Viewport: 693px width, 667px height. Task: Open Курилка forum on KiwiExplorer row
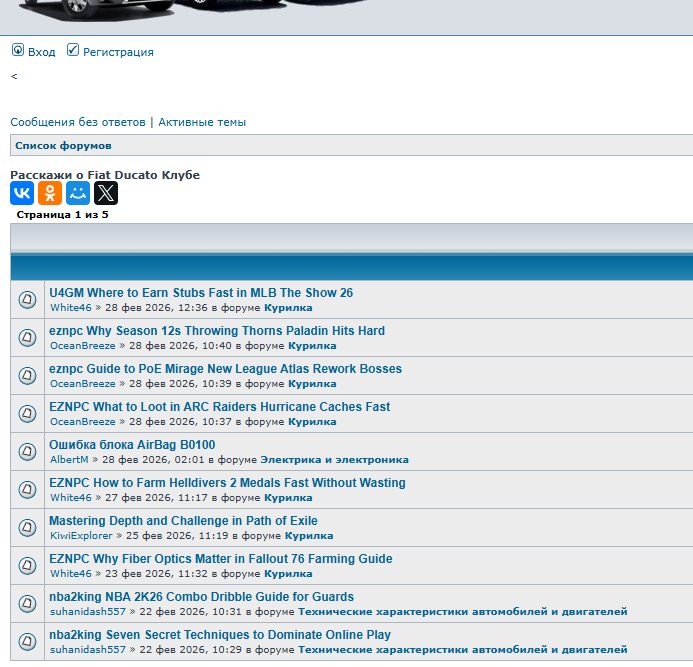(309, 536)
